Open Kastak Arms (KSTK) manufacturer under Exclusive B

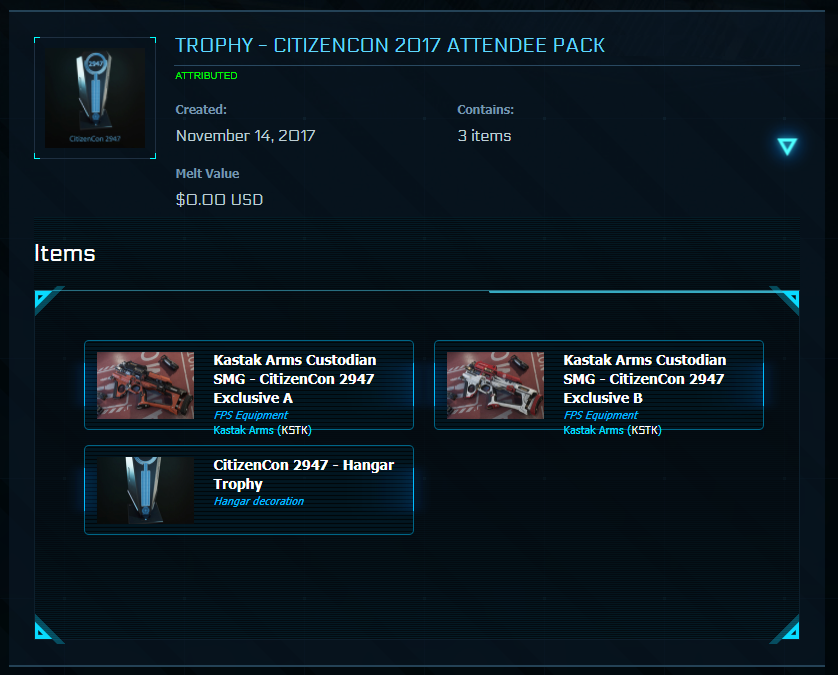(x=613, y=430)
